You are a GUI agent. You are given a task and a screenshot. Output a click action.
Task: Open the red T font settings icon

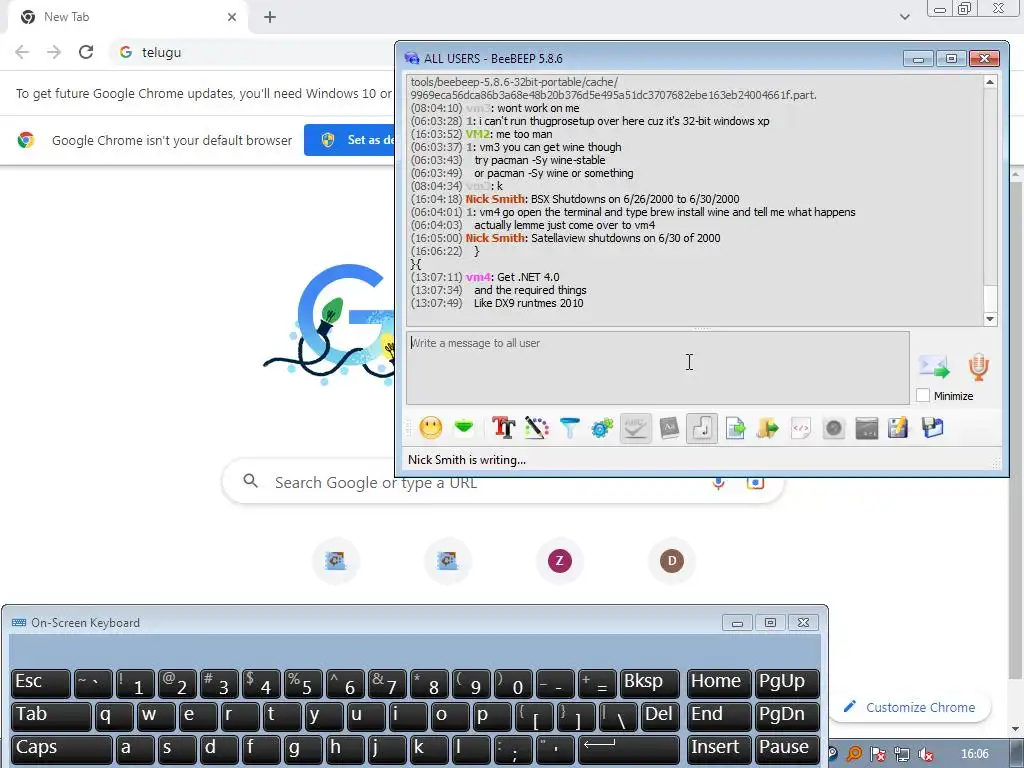point(504,428)
